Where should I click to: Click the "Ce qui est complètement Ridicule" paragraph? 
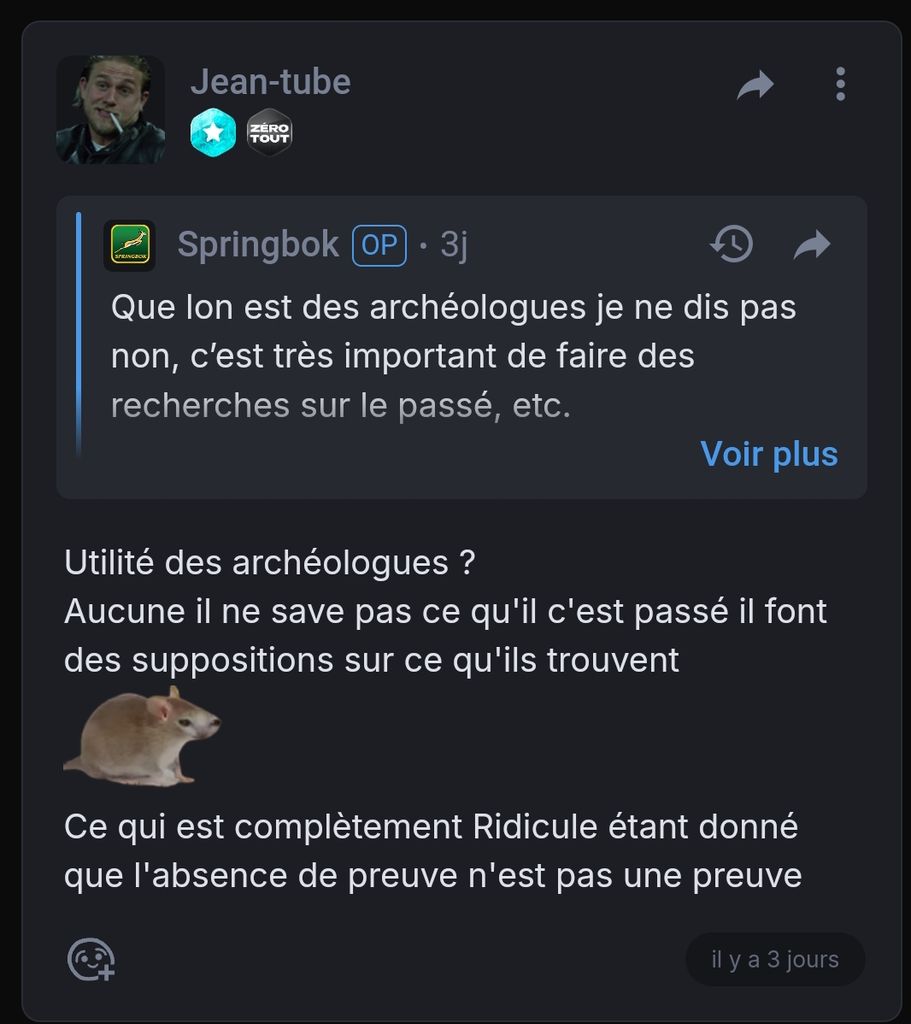[x=432, y=852]
